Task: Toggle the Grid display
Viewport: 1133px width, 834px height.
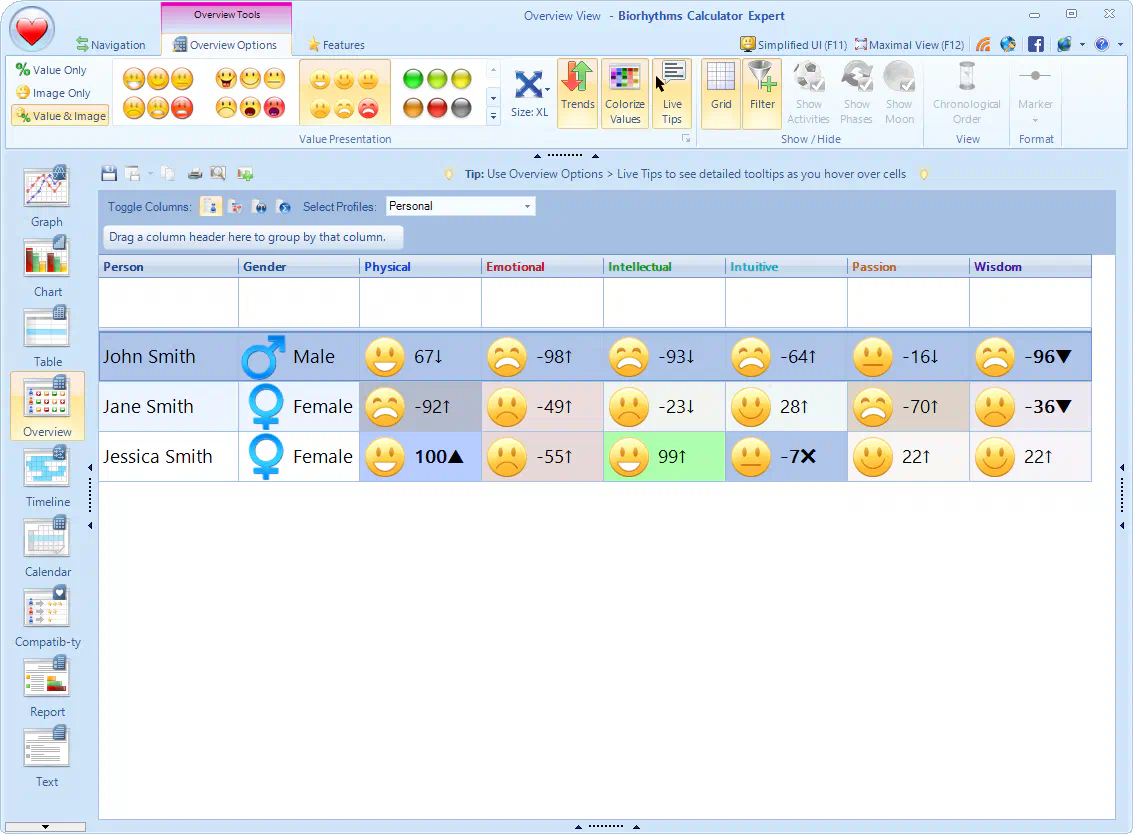Action: [x=720, y=93]
